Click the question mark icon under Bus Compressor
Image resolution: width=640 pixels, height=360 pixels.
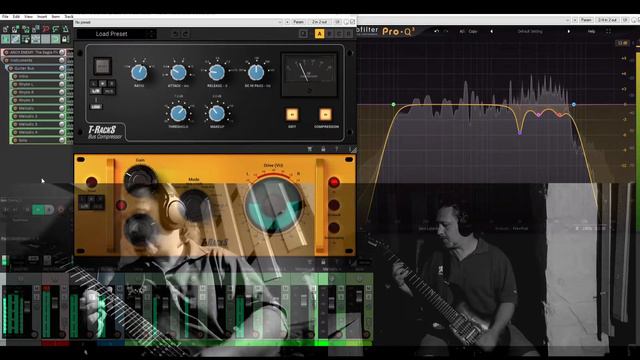click(336, 149)
